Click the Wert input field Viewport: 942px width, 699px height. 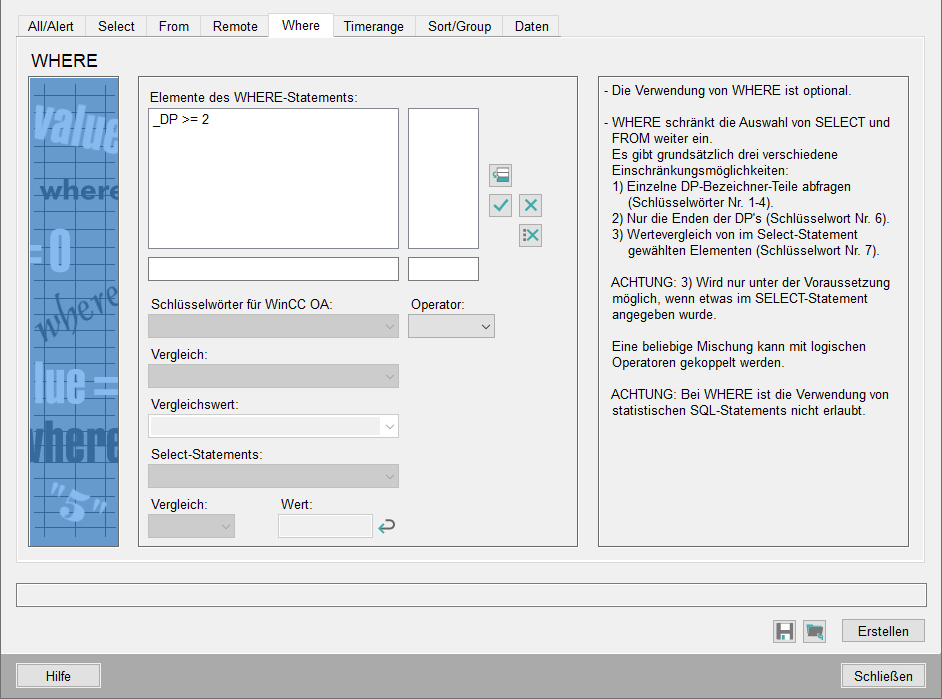point(325,526)
